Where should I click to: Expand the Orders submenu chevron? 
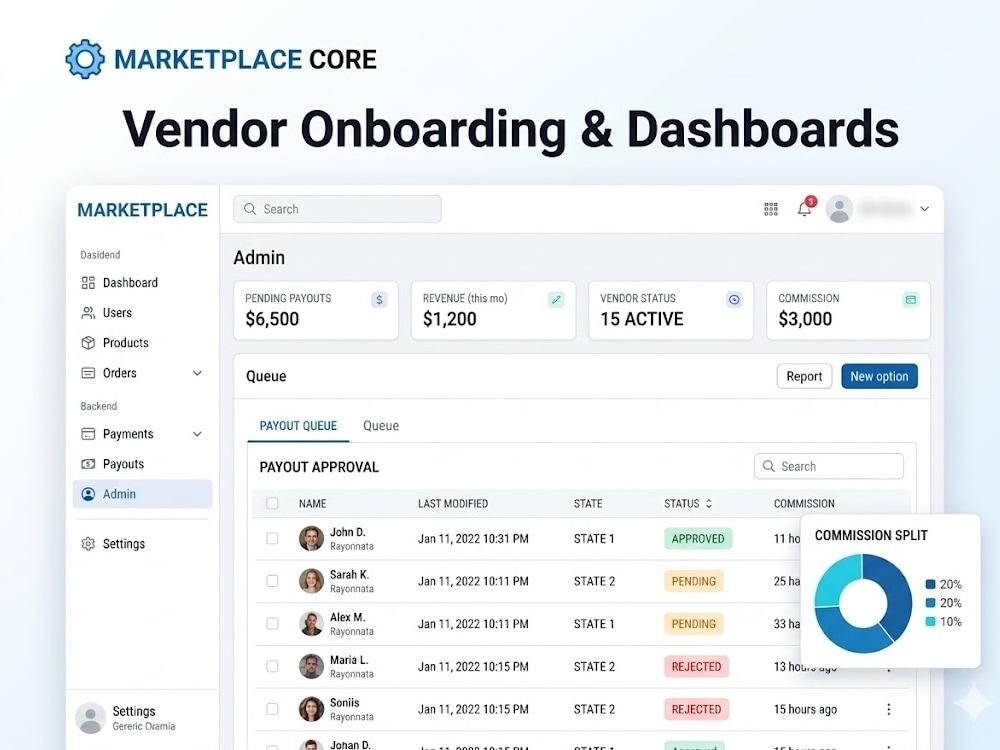click(x=198, y=373)
